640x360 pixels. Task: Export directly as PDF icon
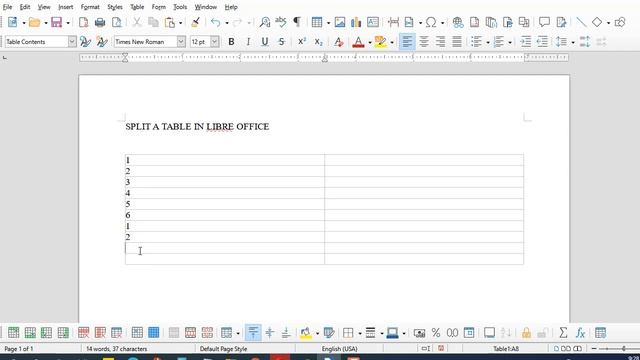click(x=84, y=22)
